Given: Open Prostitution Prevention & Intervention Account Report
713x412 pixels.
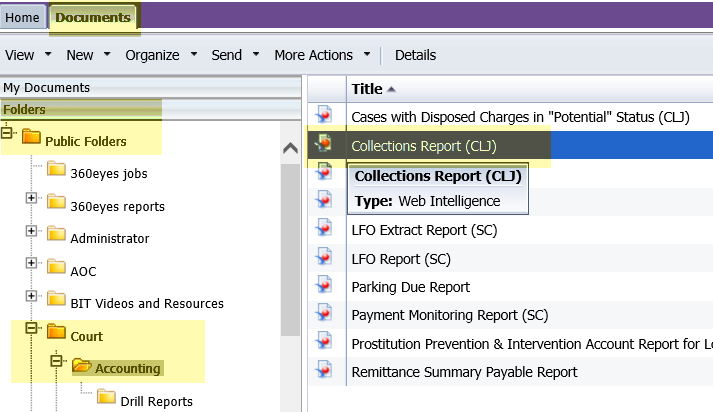Looking at the screenshot, I should pos(532,344).
